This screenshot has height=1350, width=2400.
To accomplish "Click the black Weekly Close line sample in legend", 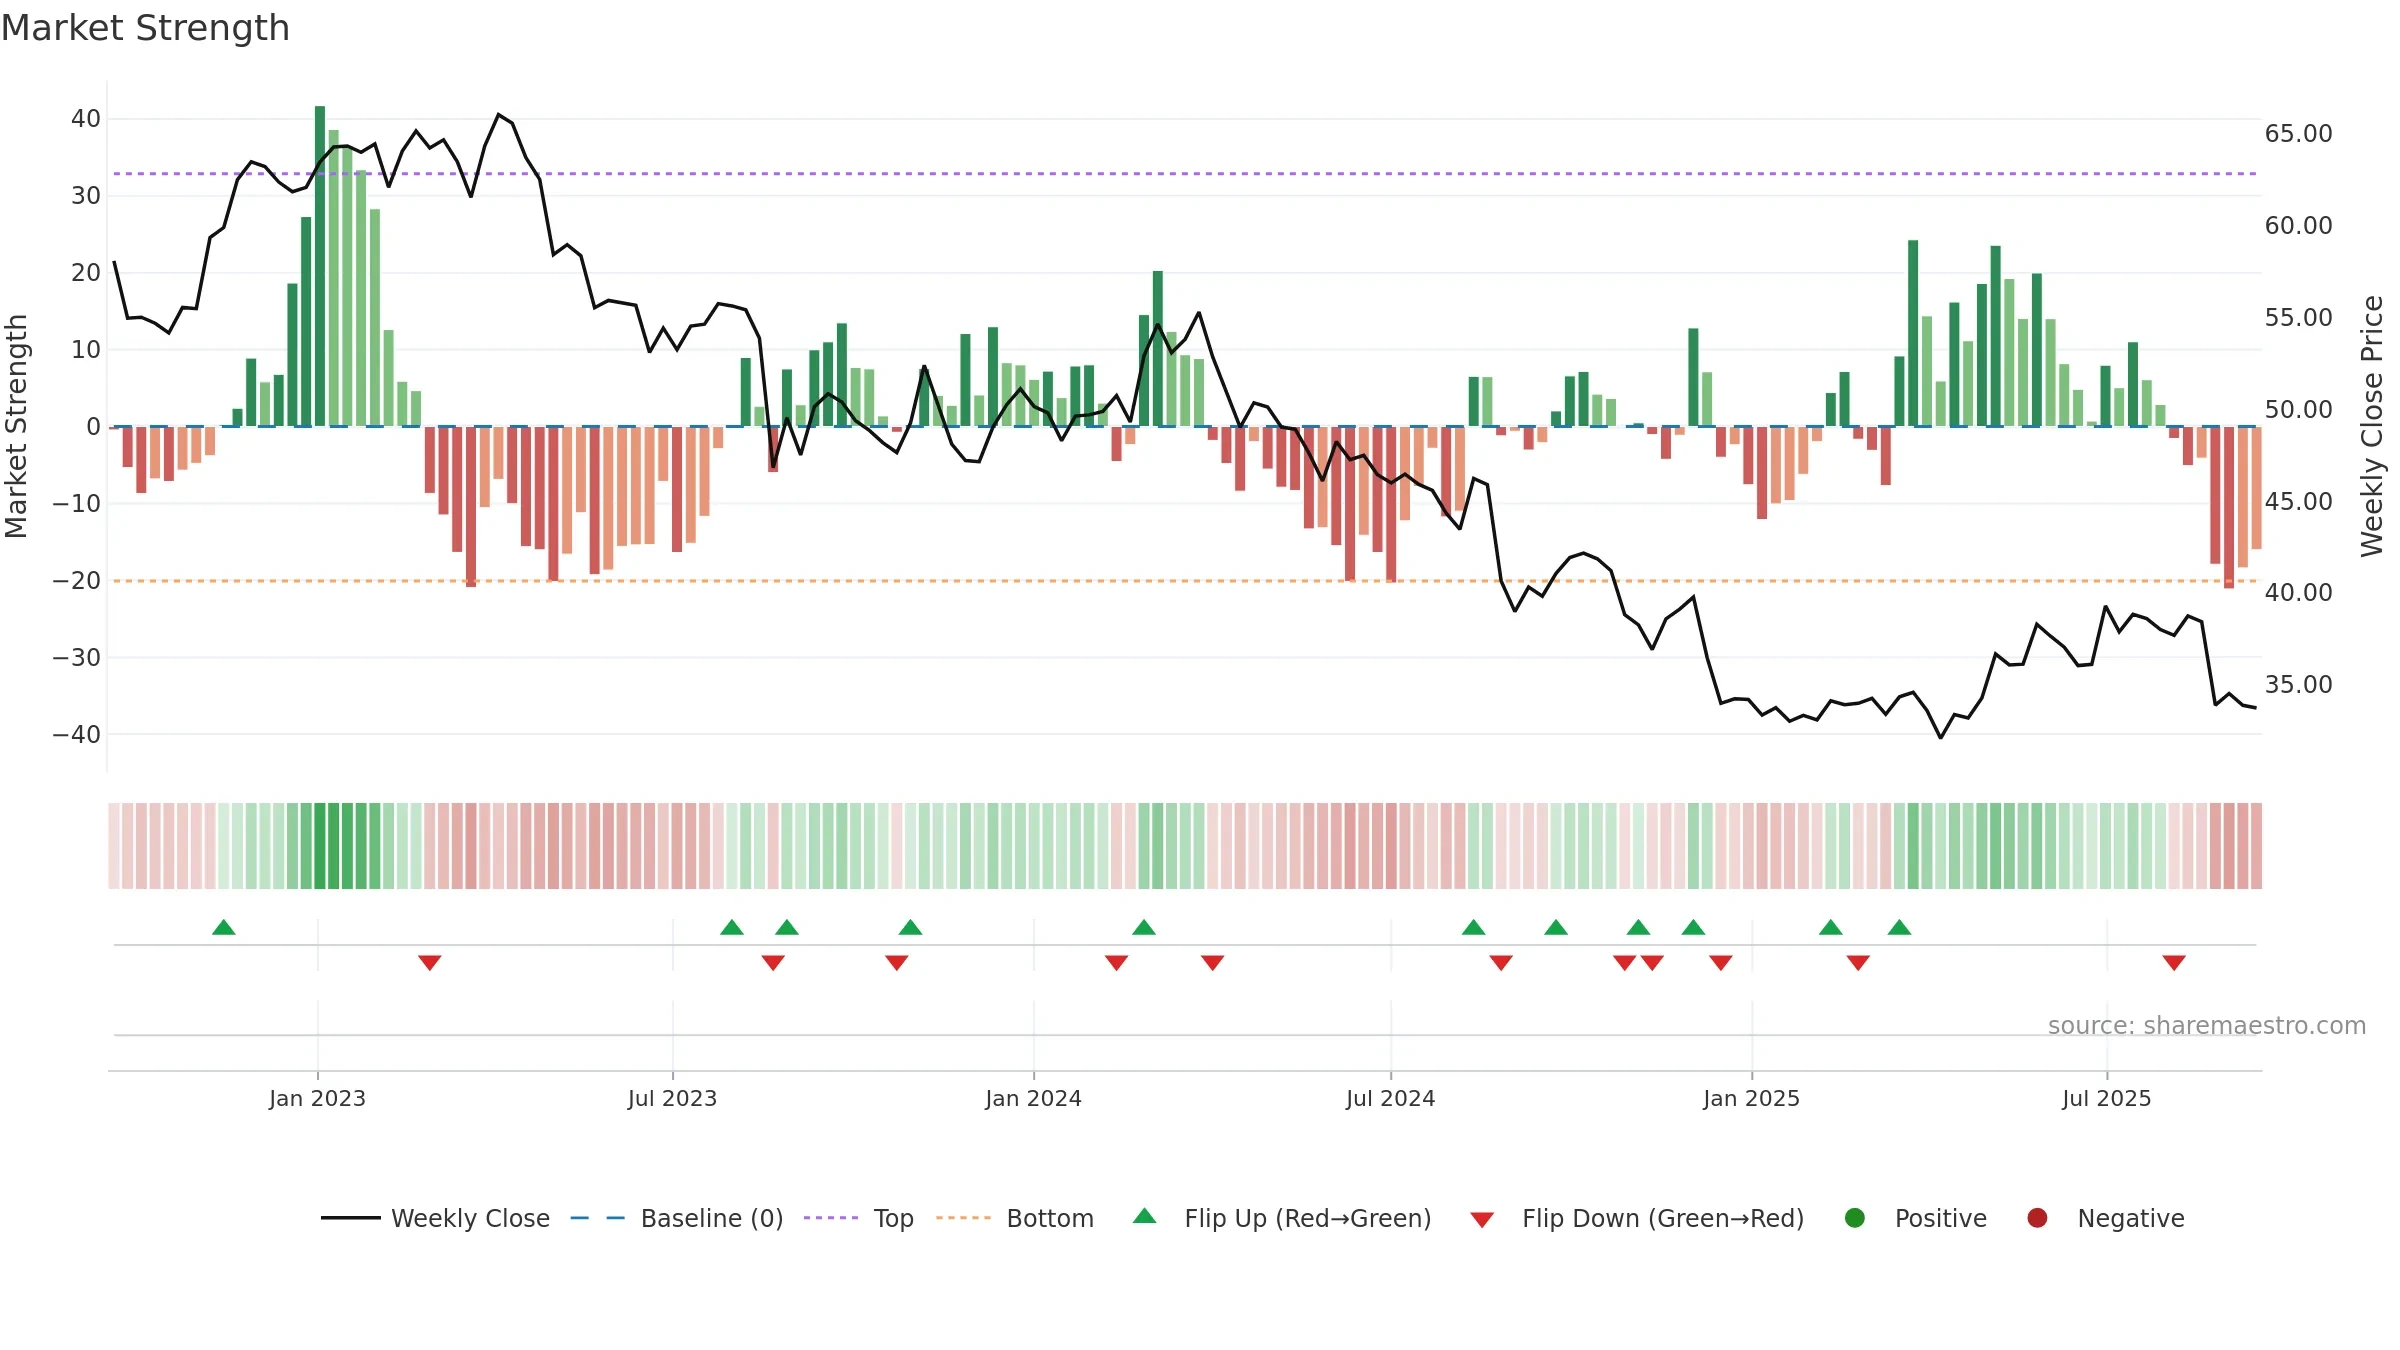I will click(350, 1218).
